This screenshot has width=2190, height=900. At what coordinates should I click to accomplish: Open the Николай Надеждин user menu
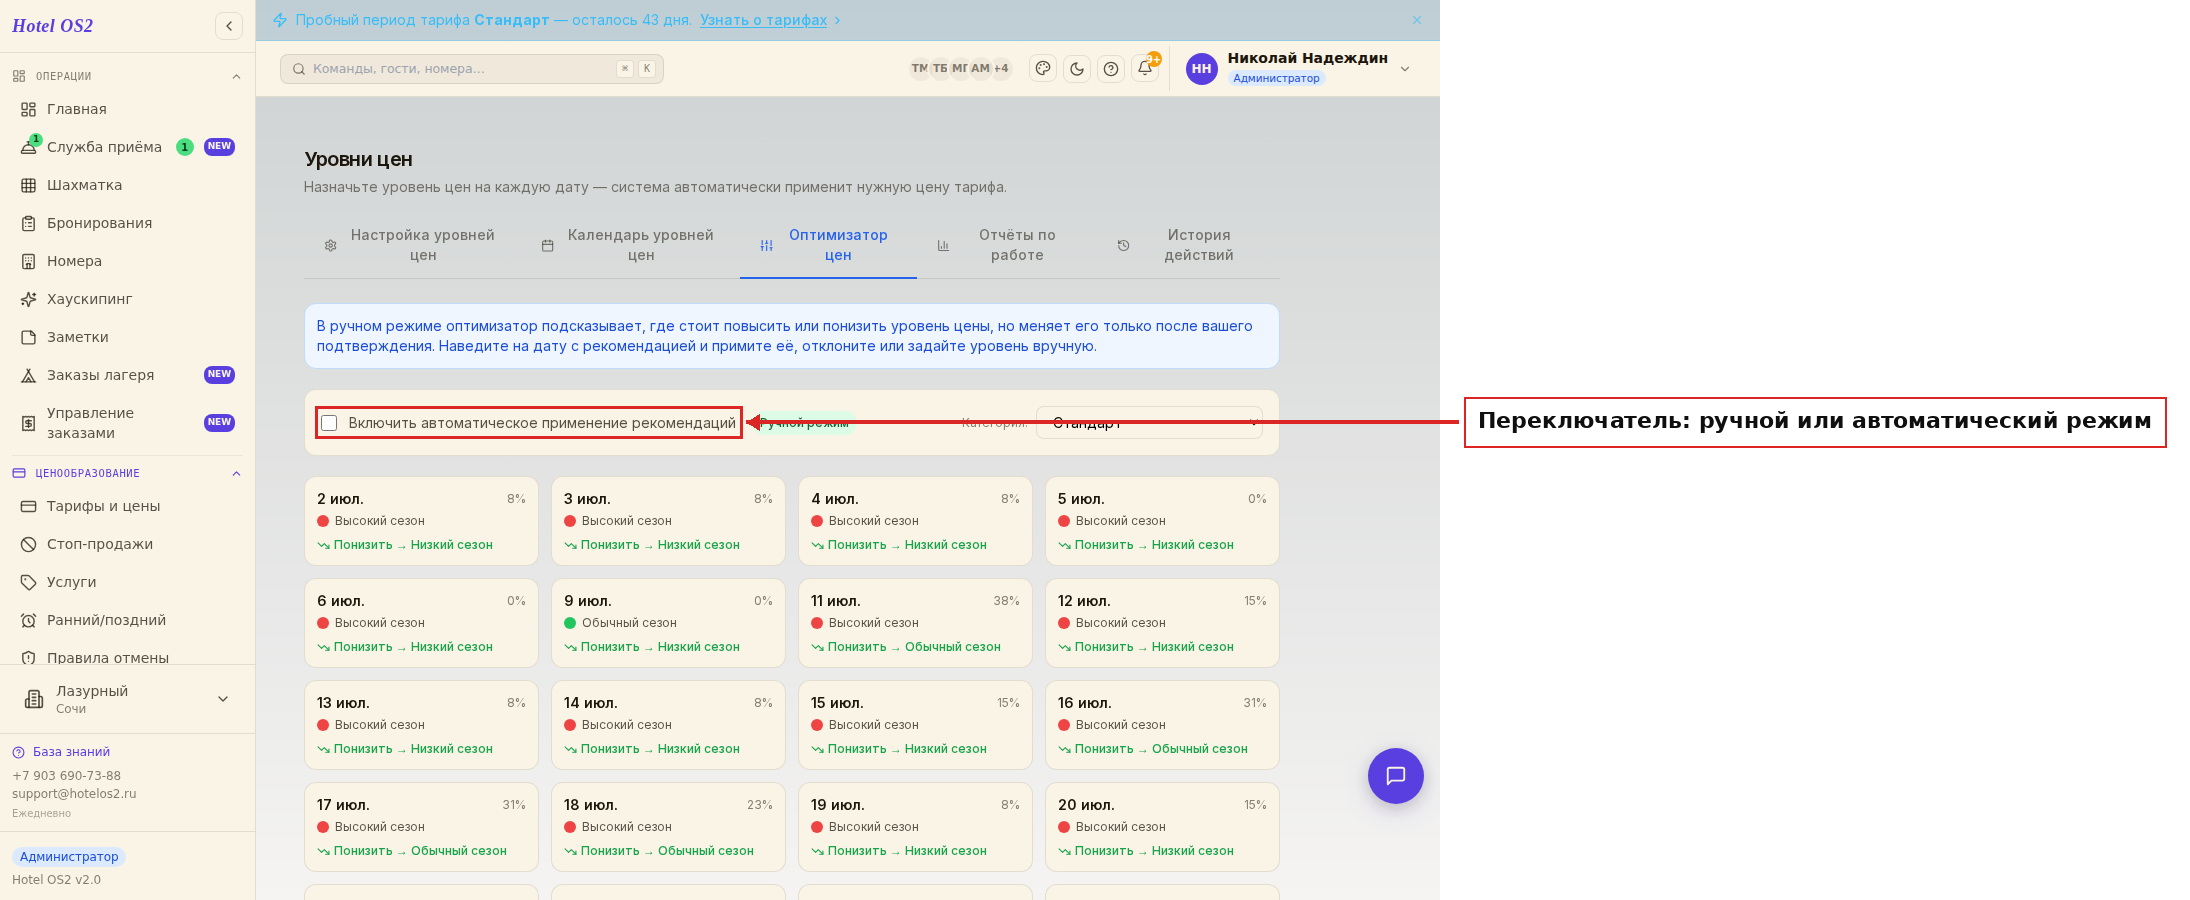pyautogui.click(x=1299, y=69)
